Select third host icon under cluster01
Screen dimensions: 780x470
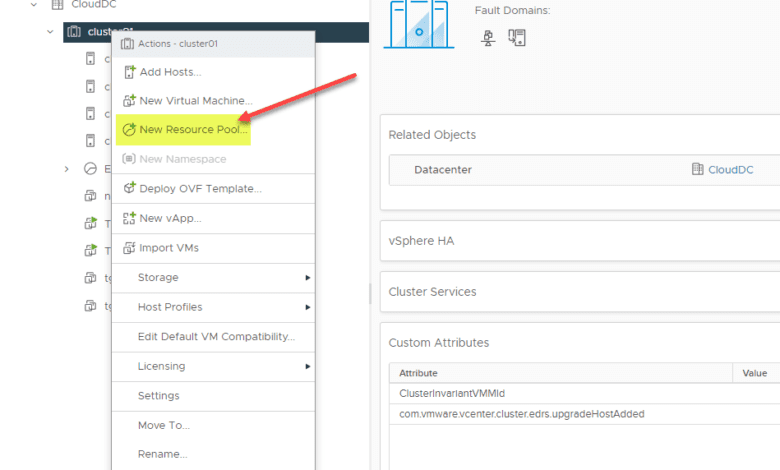point(90,113)
